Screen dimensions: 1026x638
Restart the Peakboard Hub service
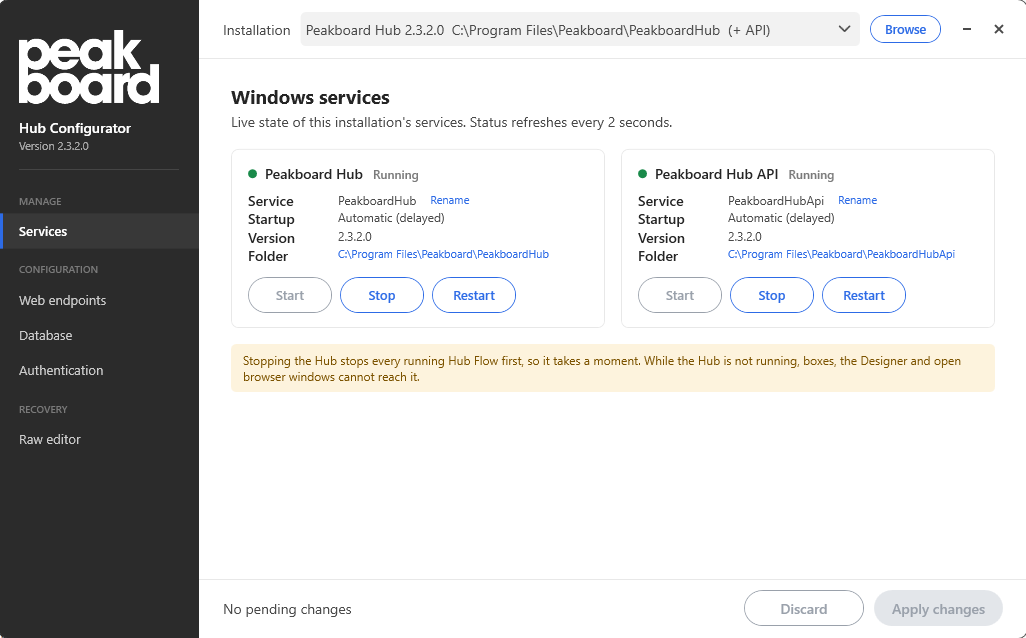(474, 295)
